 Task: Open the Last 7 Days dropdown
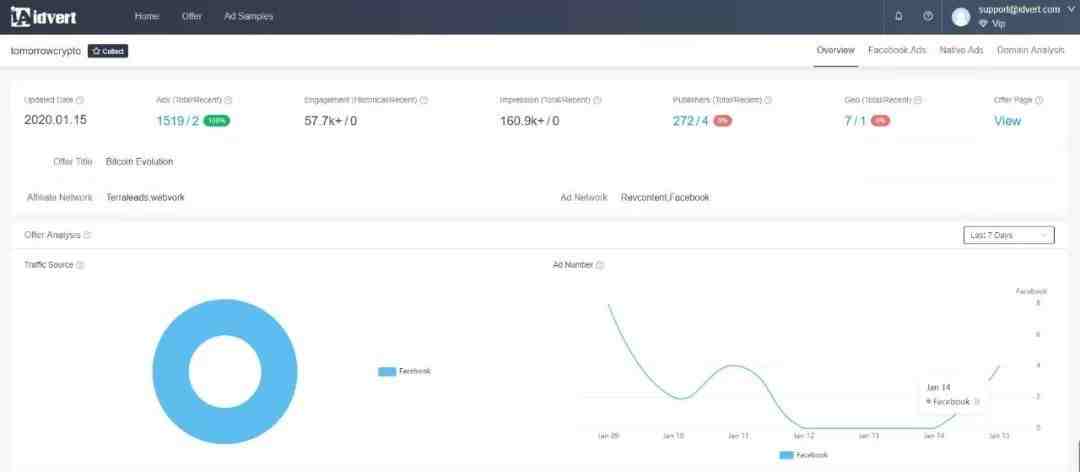(x=1008, y=235)
